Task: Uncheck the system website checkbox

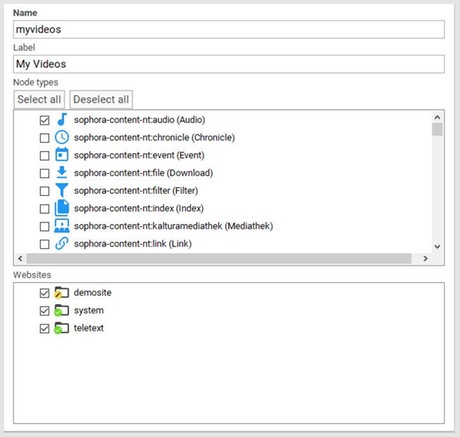Action: [44, 311]
